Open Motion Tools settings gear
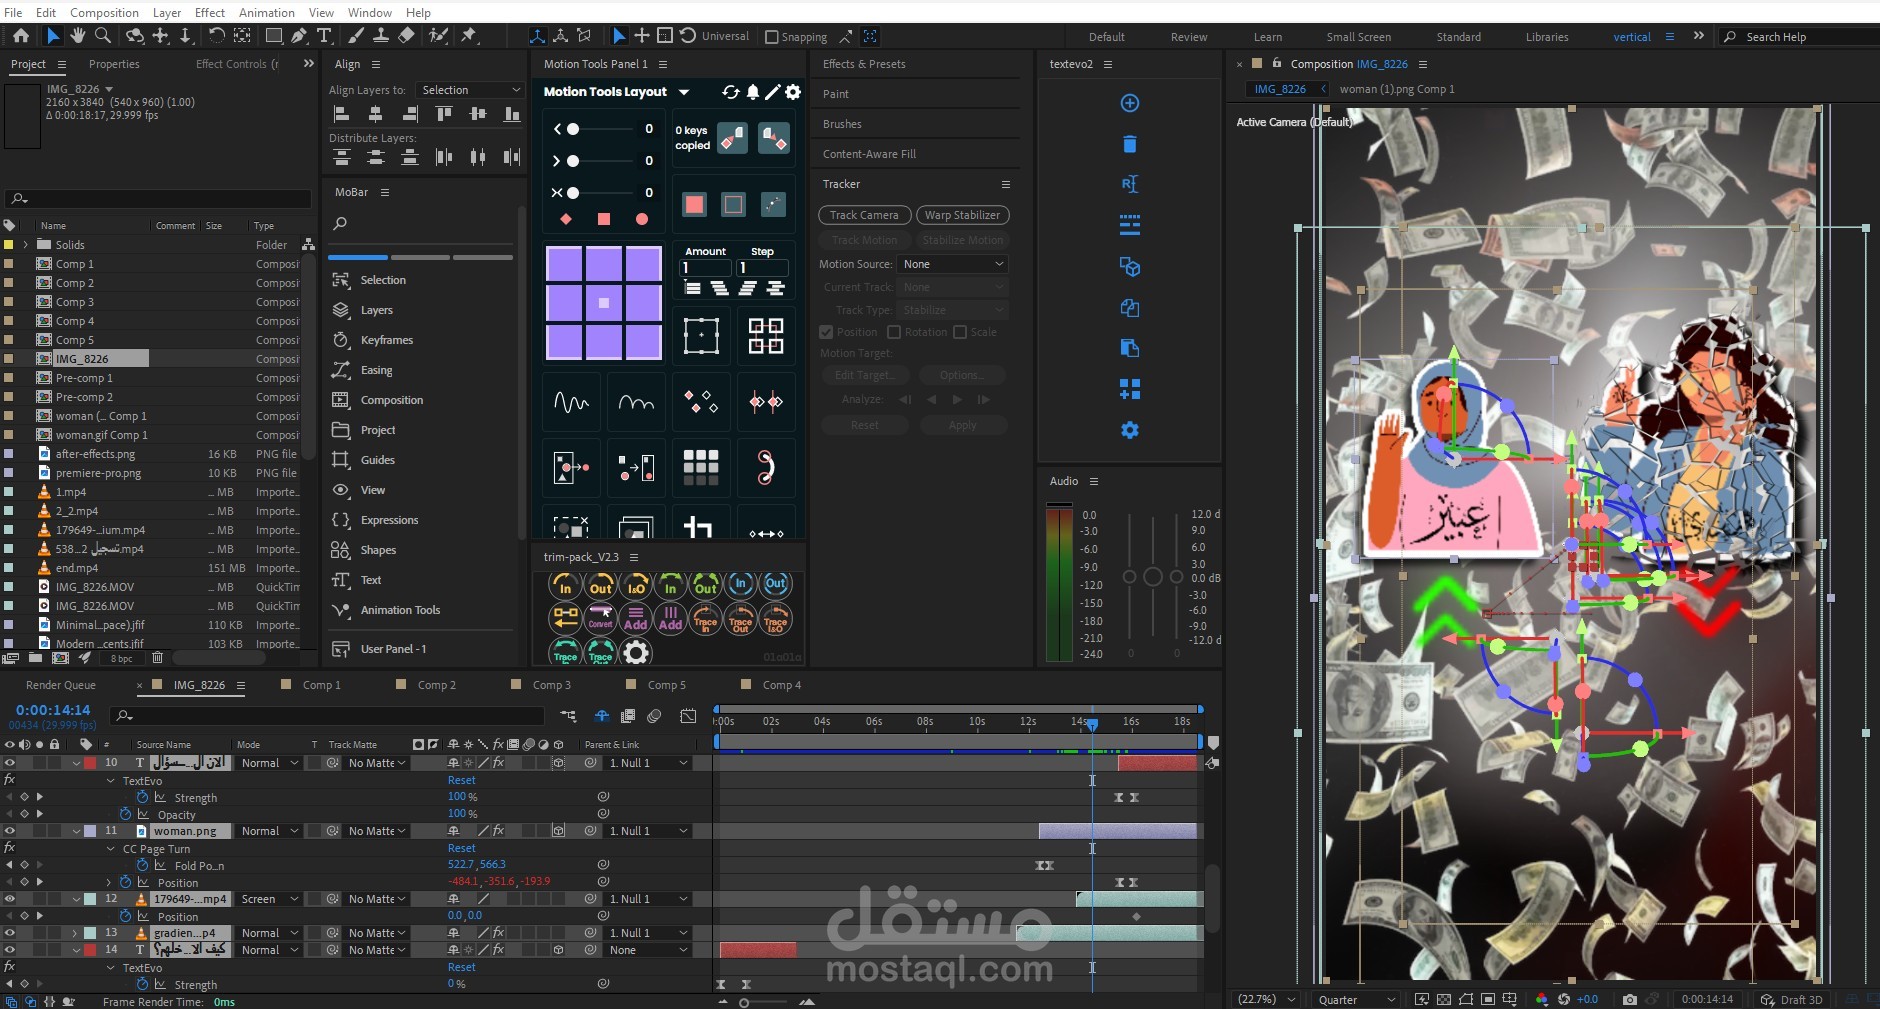Viewport: 1880px width, 1009px height. 793,92
